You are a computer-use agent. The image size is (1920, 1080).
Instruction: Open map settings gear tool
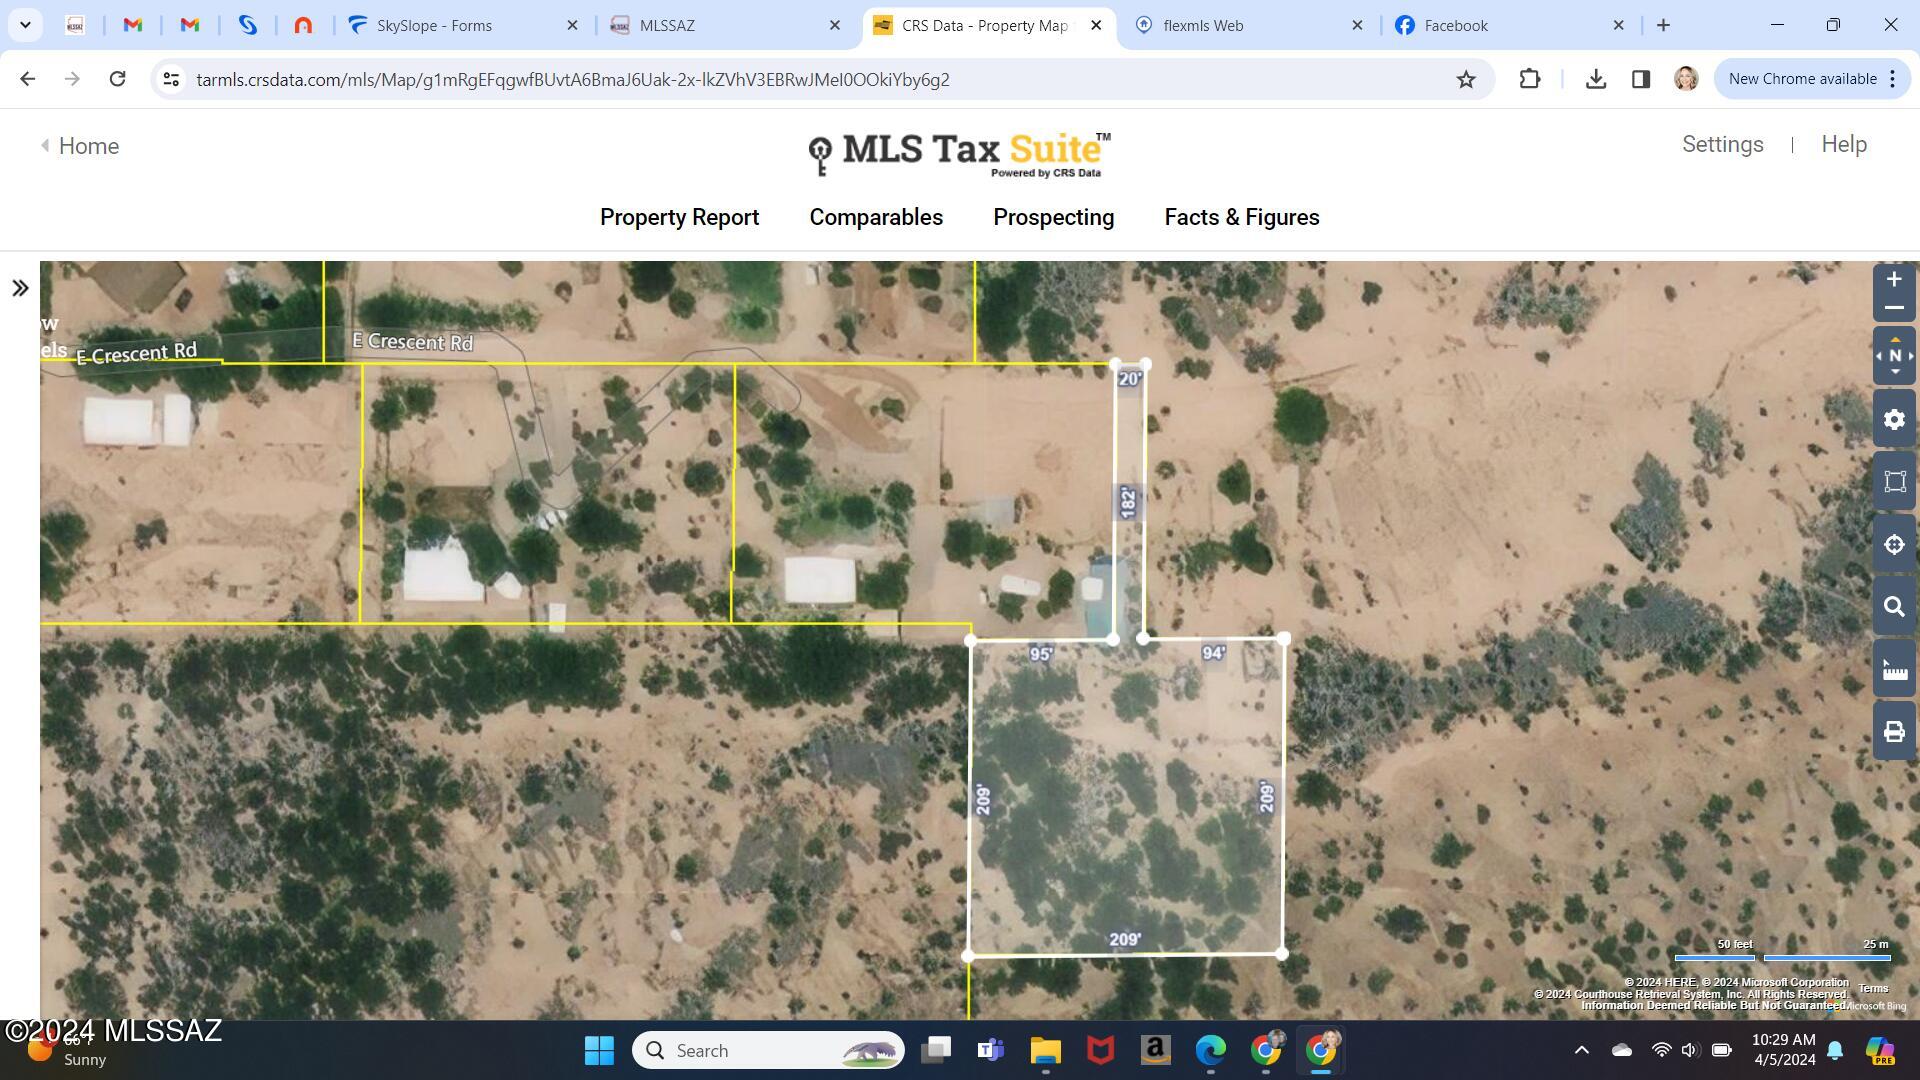[x=1894, y=420]
